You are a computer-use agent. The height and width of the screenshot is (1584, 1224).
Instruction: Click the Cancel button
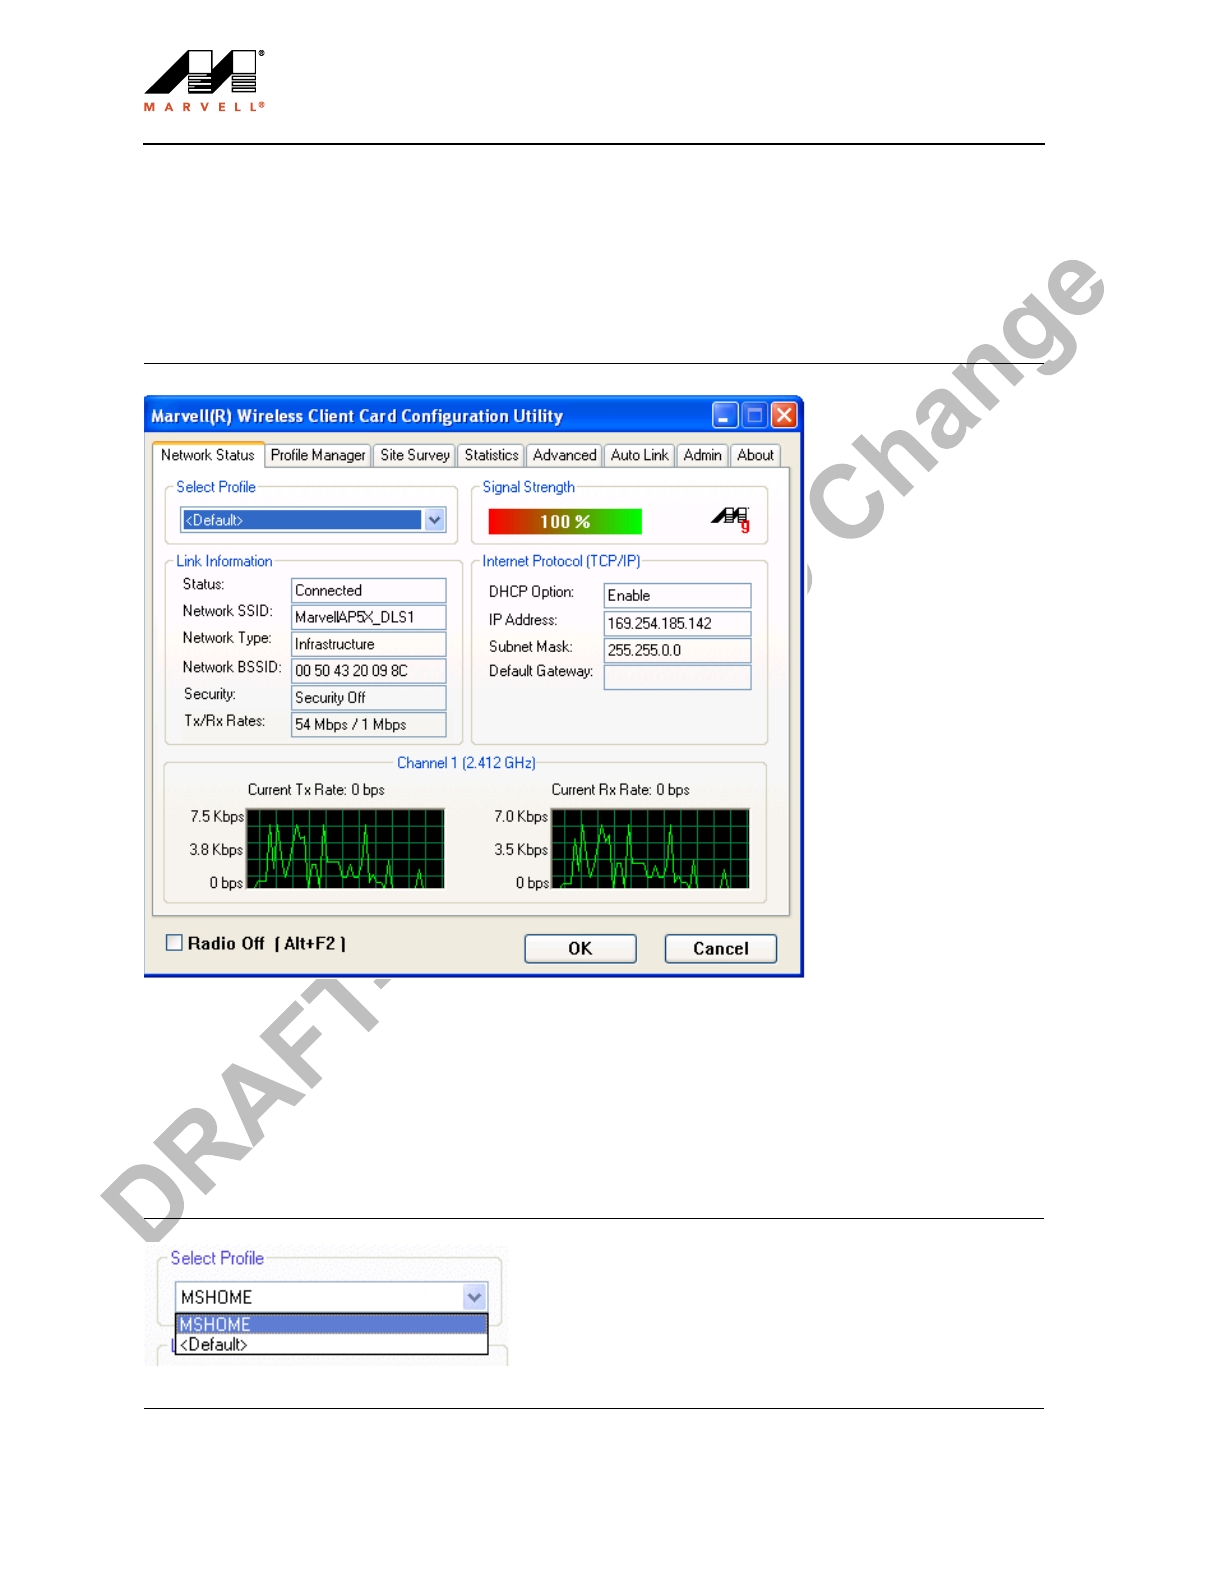[721, 949]
